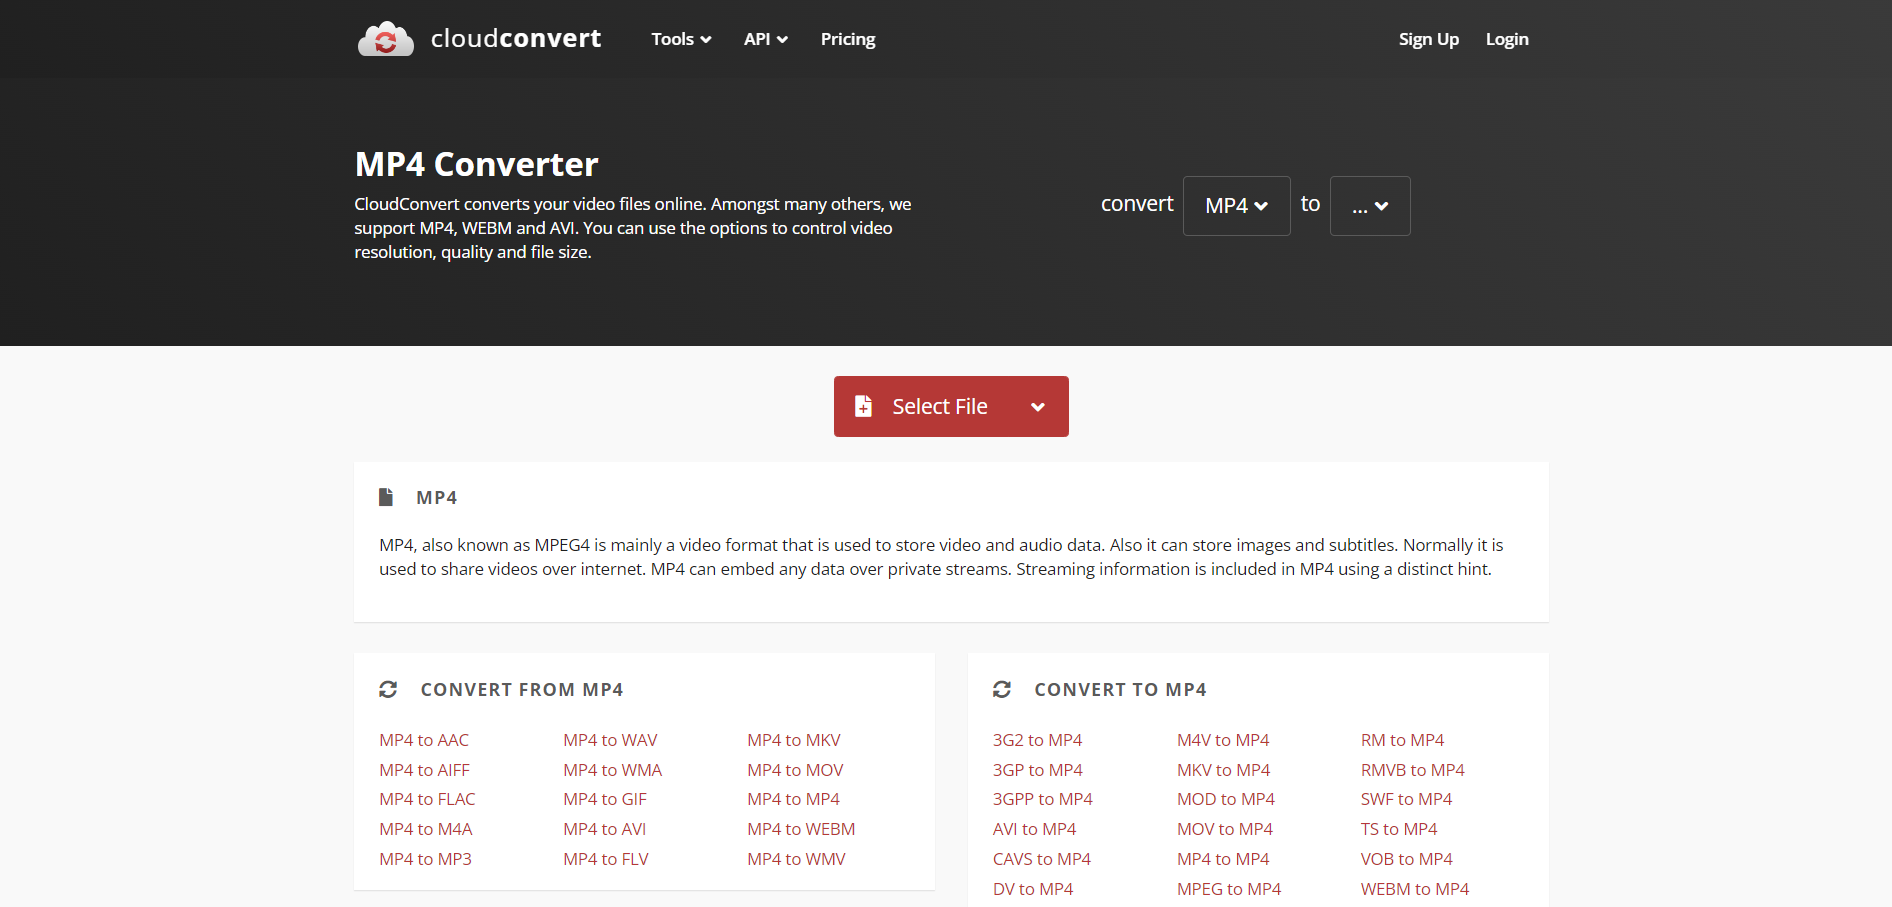Click the CONVERT TO MP4 section title
The height and width of the screenshot is (907, 1892).
coord(1120,689)
